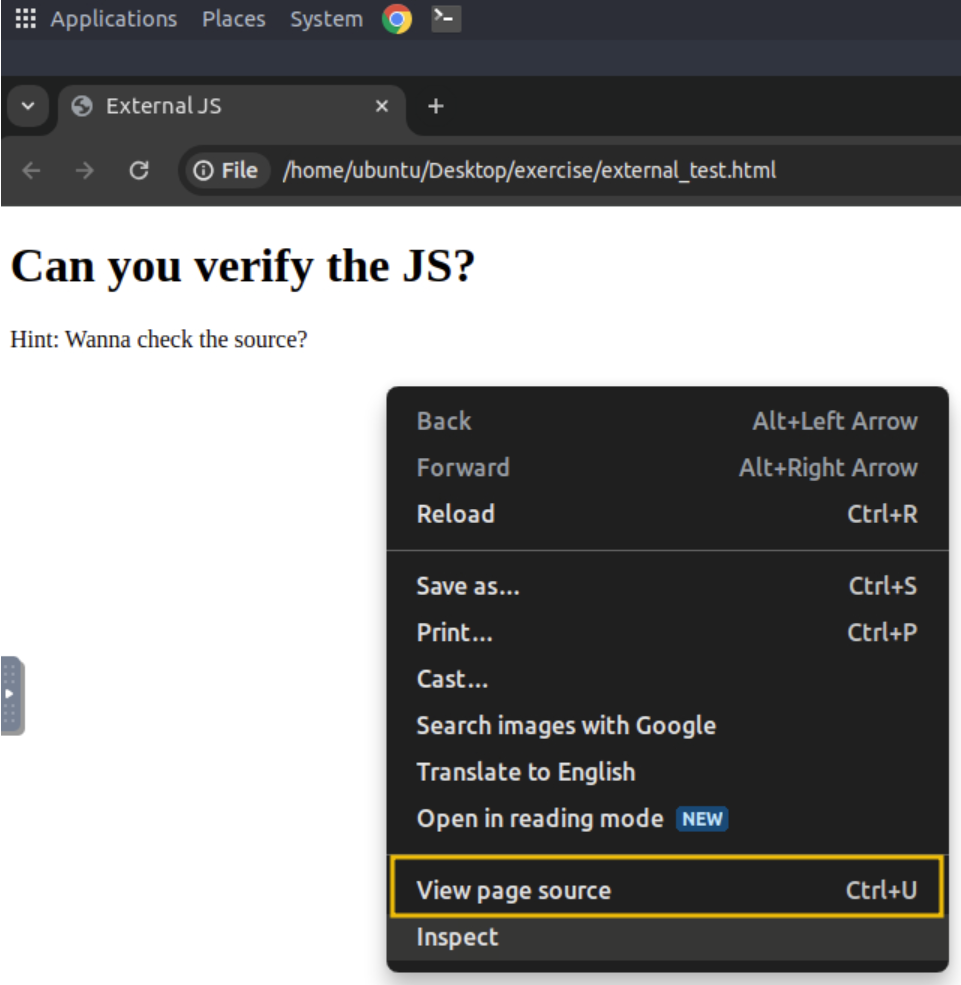961x985 pixels.
Task: Close the External JS tab
Action: (381, 106)
